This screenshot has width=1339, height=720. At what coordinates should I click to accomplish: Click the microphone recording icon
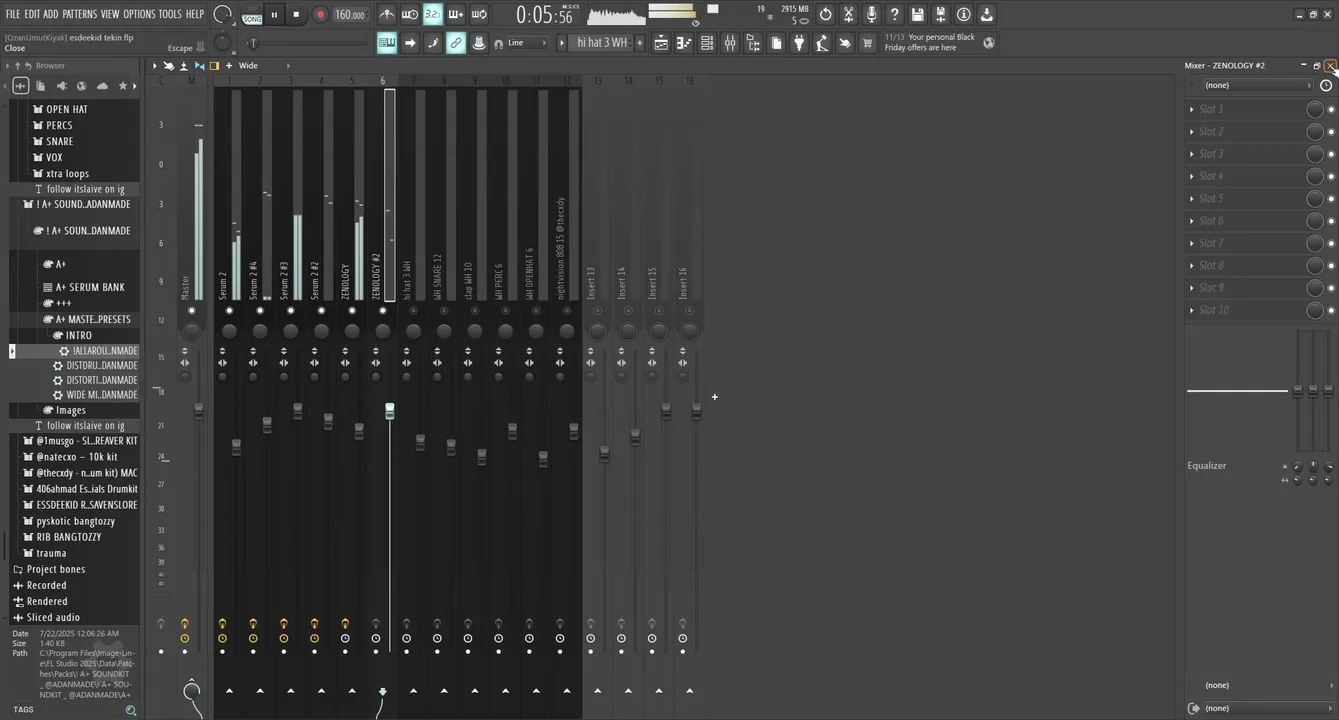click(x=871, y=14)
